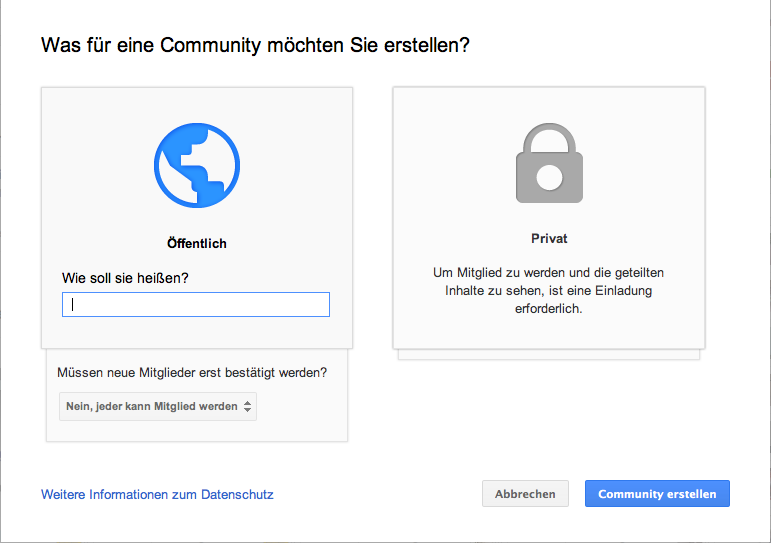Open "Weitere Informationen zum Datenschutz" link
This screenshot has width=771, height=543.
pos(157,494)
